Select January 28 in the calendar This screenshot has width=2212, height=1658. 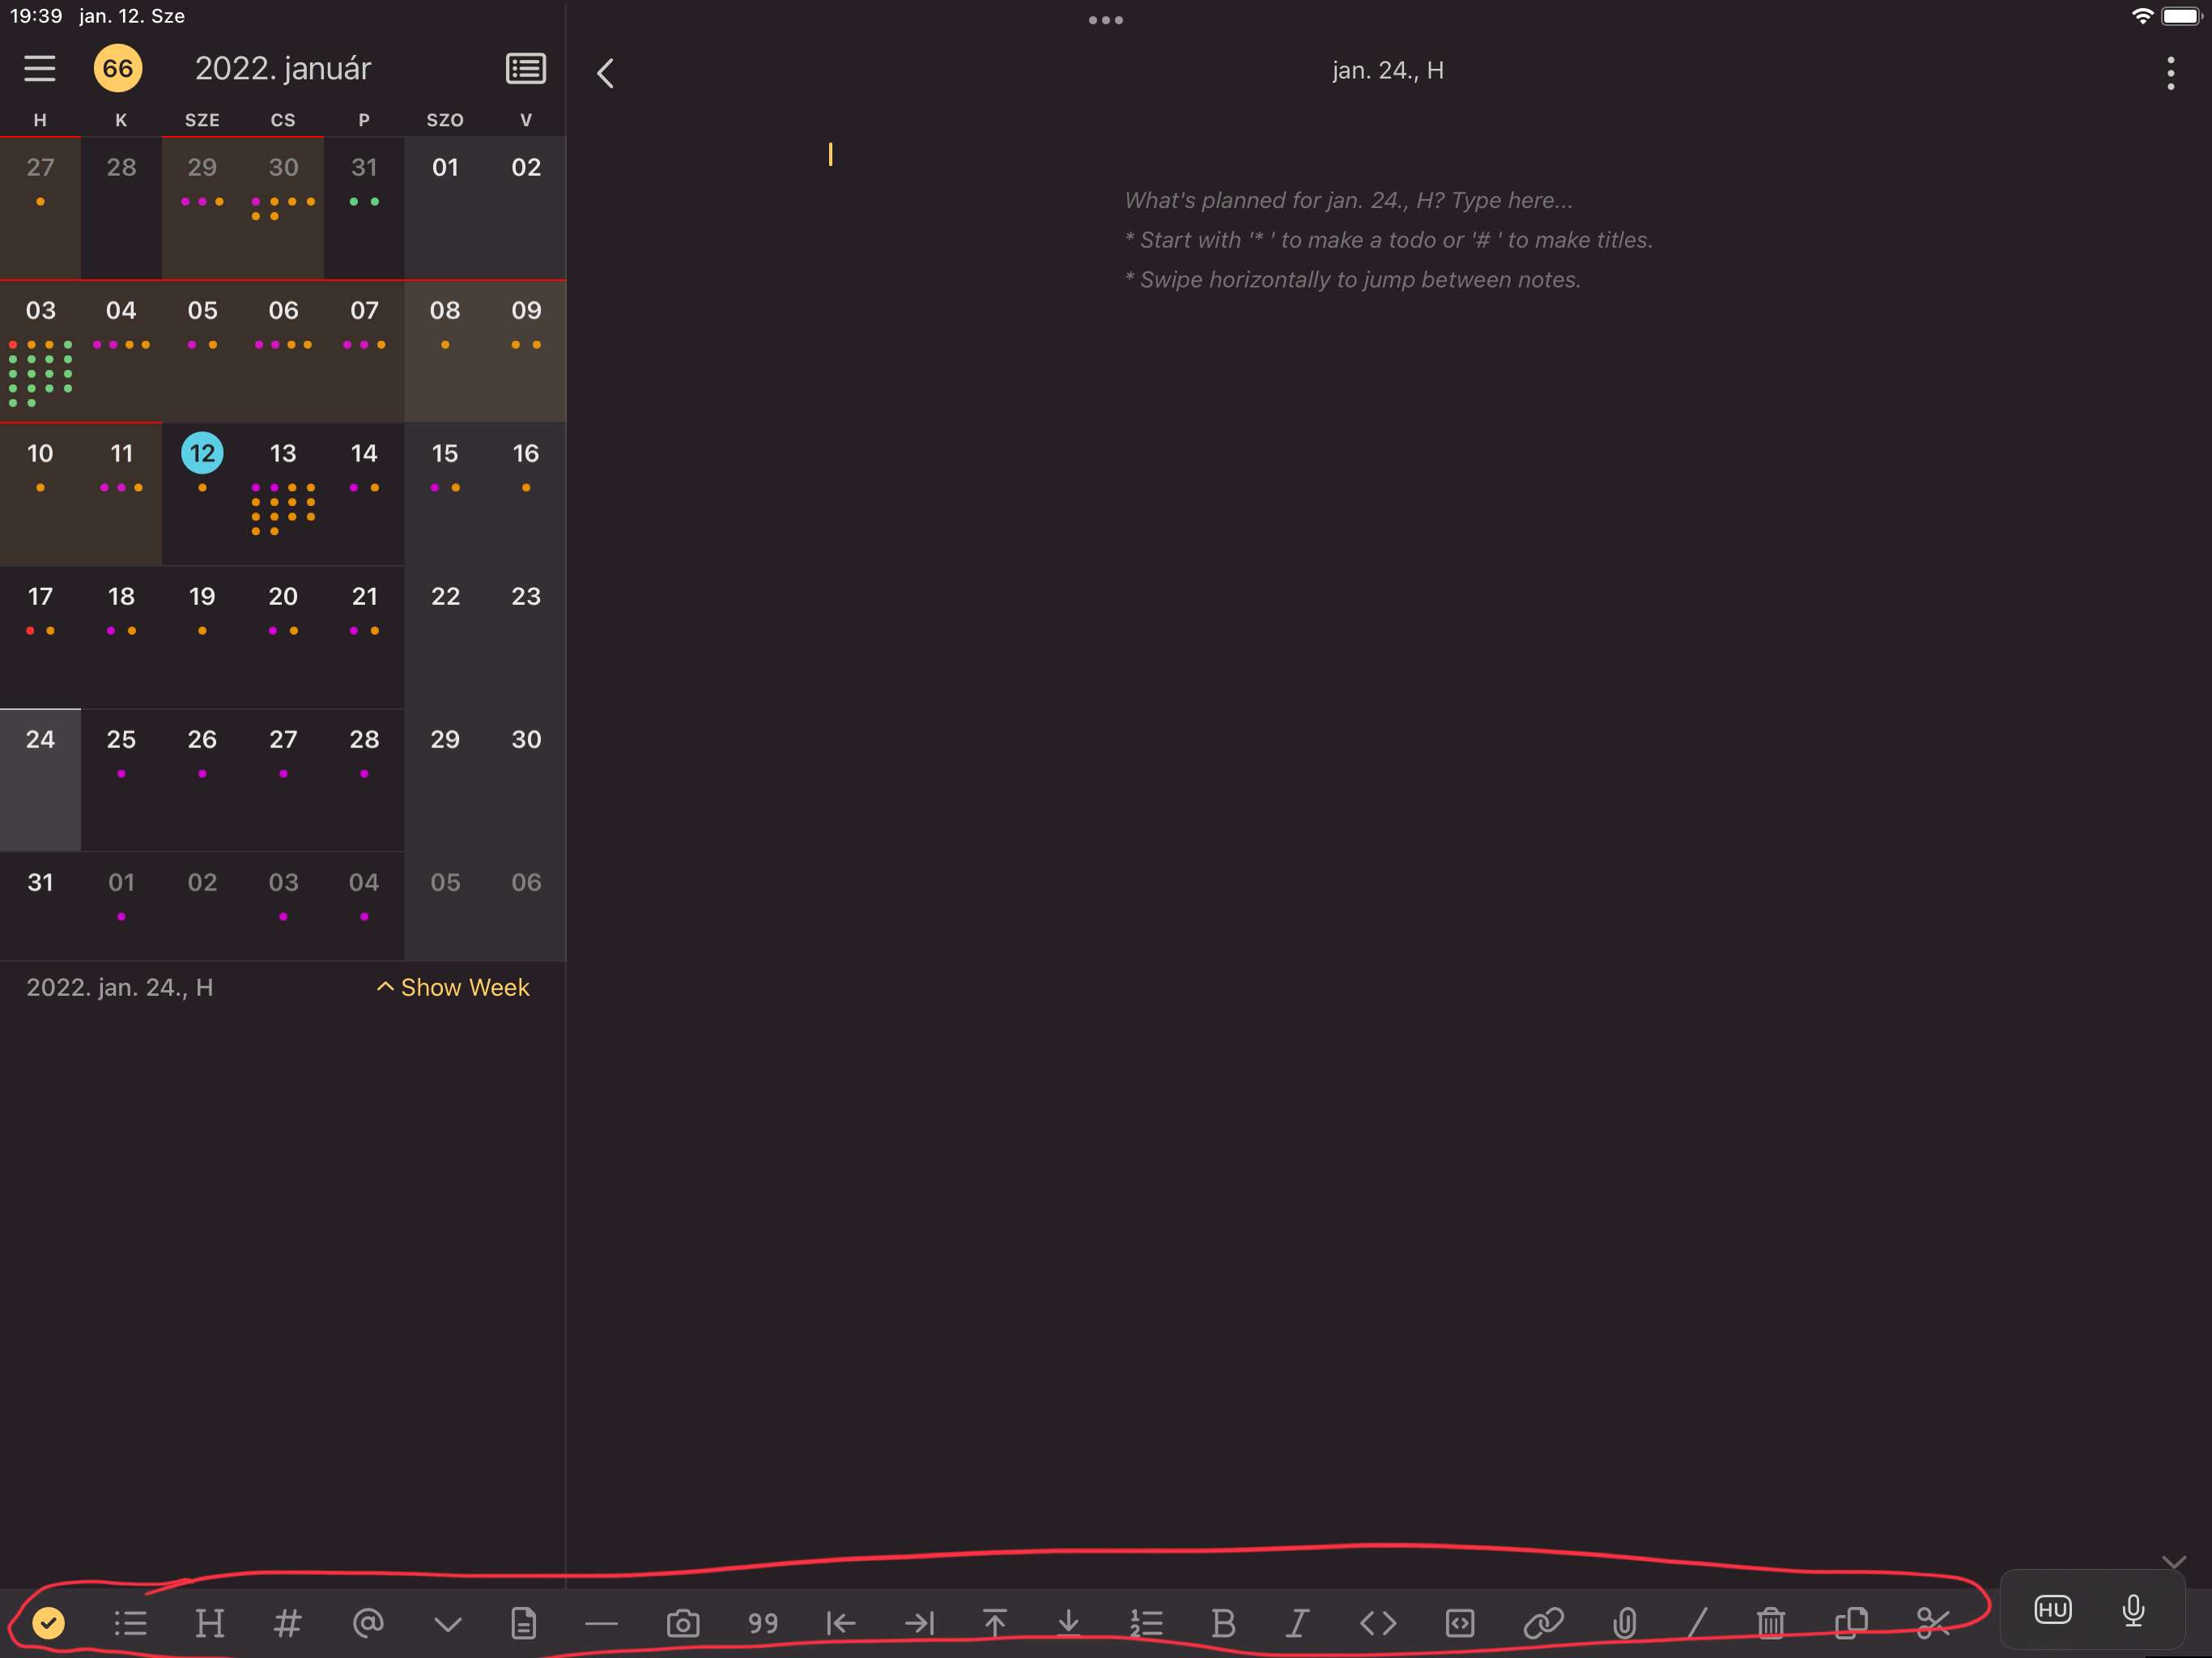364,779
